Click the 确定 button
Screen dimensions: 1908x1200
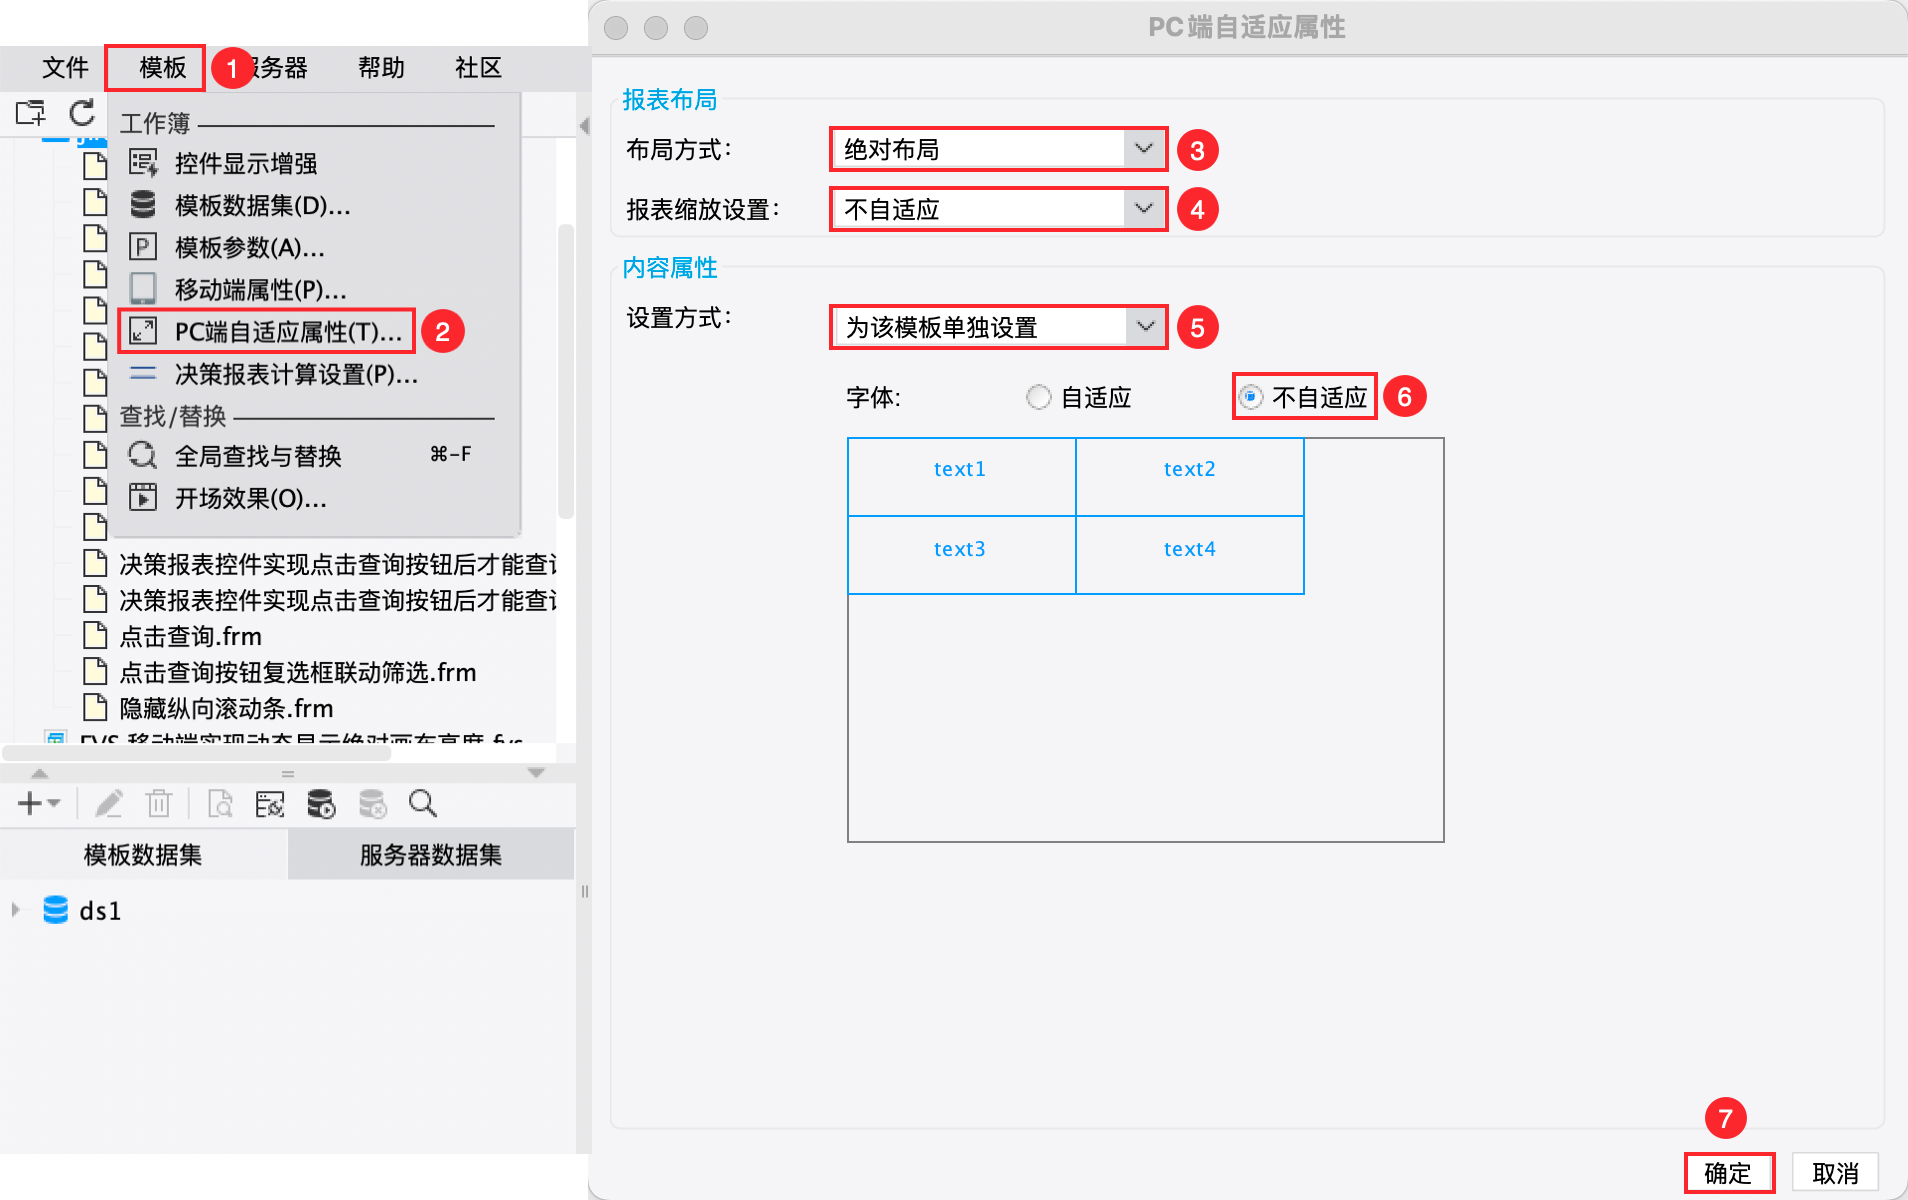[x=1729, y=1172]
